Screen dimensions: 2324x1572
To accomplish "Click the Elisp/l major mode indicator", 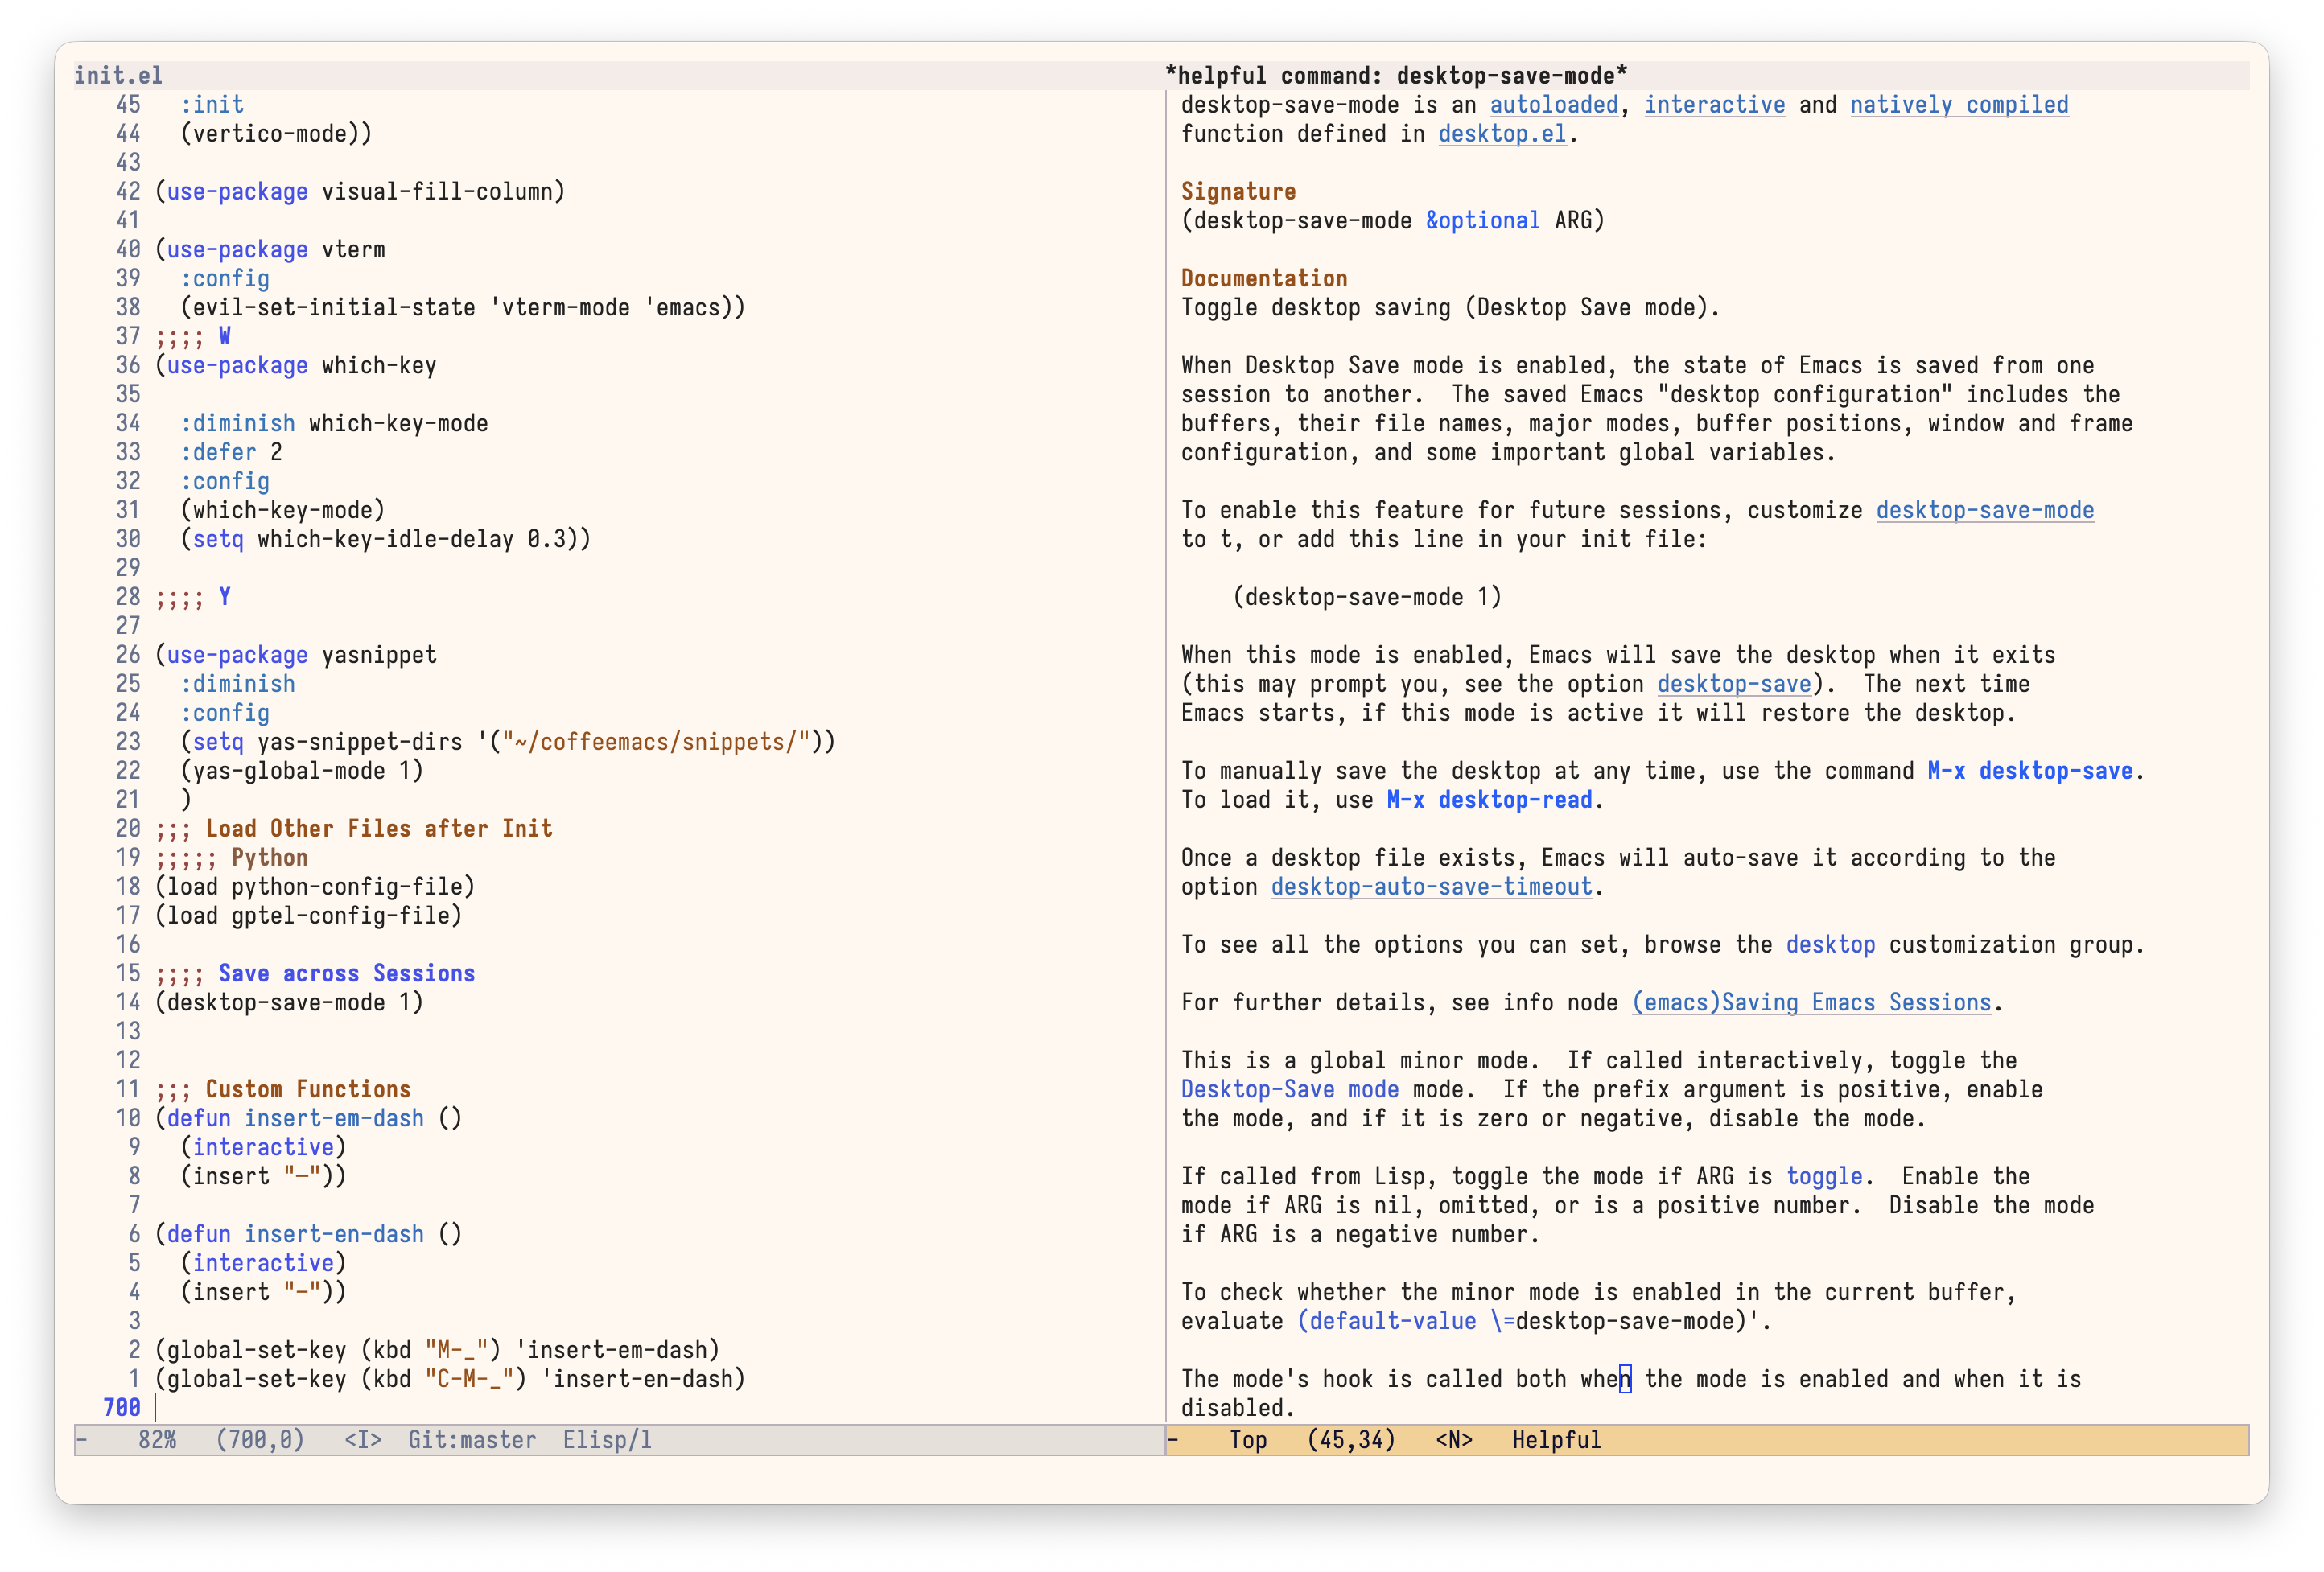I will pos(606,1440).
